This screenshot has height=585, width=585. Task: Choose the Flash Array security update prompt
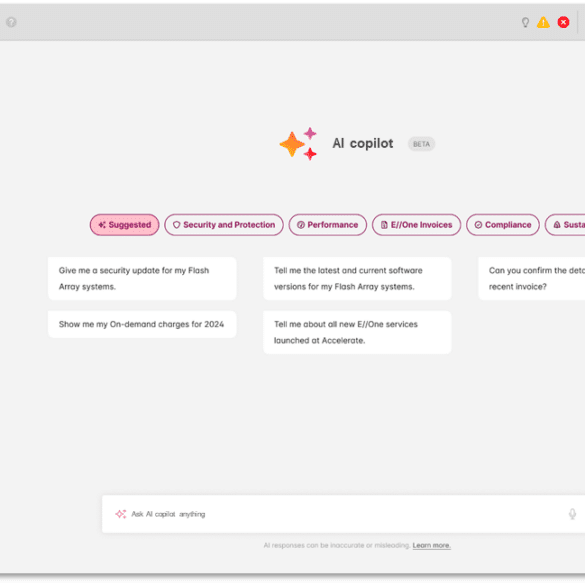pyautogui.click(x=142, y=278)
